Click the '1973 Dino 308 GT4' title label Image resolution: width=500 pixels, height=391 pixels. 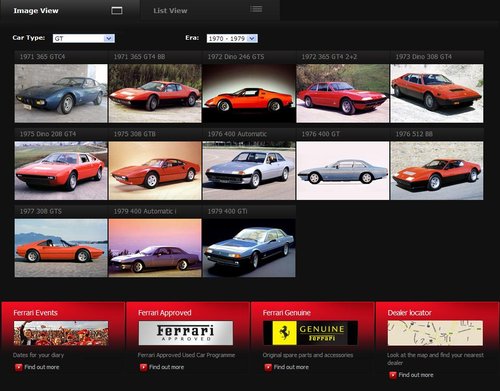pyautogui.click(x=424, y=57)
